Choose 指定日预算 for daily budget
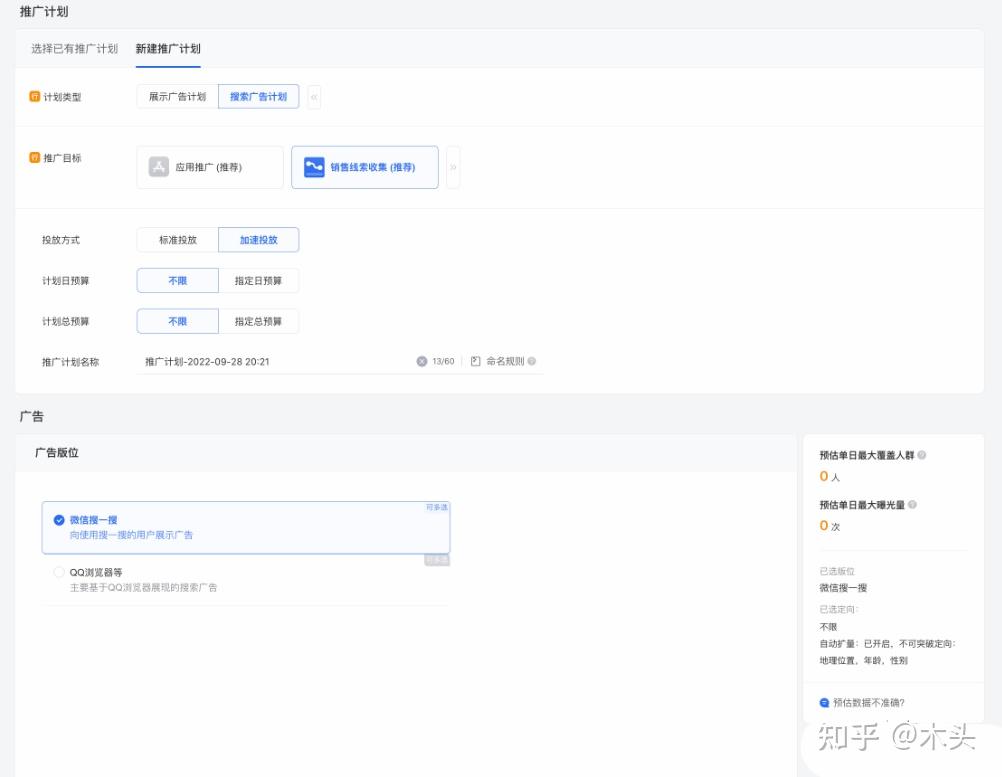The image size is (1002, 777). coord(258,281)
